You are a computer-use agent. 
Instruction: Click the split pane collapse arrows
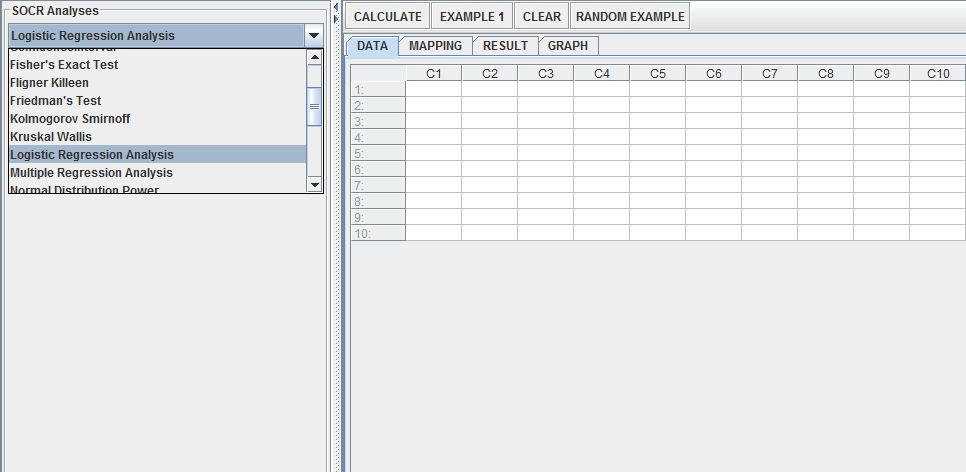(337, 8)
